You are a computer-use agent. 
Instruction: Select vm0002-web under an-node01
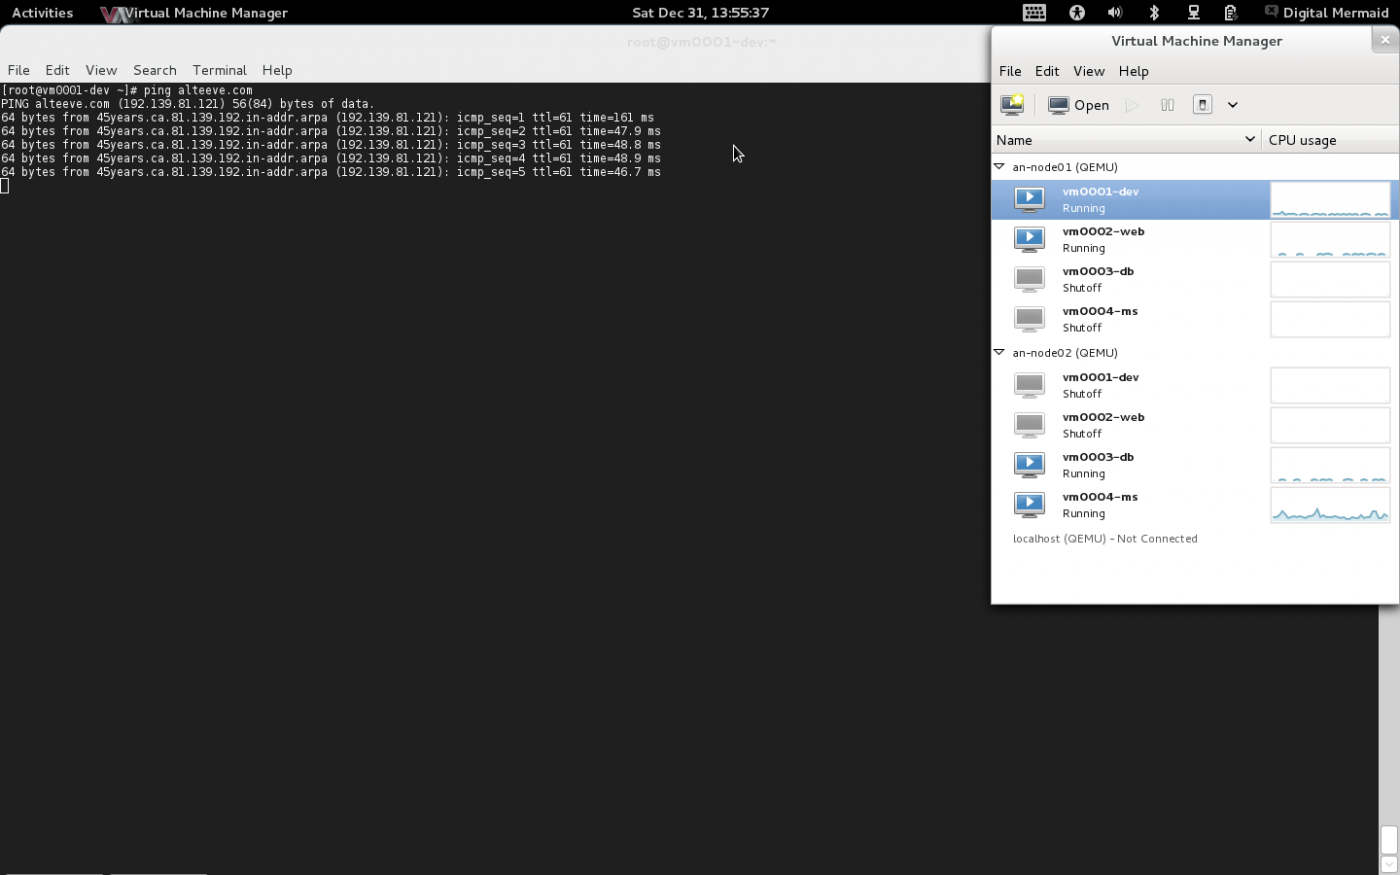pyautogui.click(x=1103, y=239)
